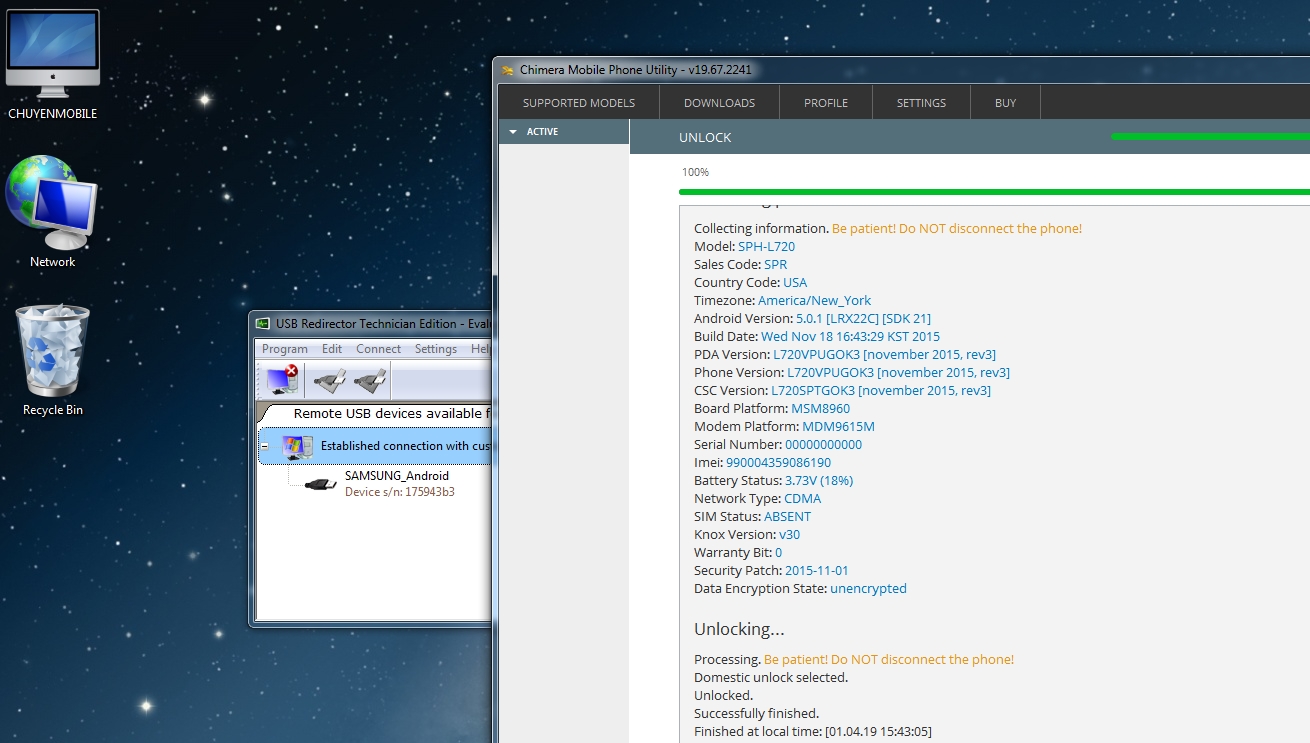Click the orange warning after Collecting information
The width and height of the screenshot is (1310, 743).
click(957, 228)
